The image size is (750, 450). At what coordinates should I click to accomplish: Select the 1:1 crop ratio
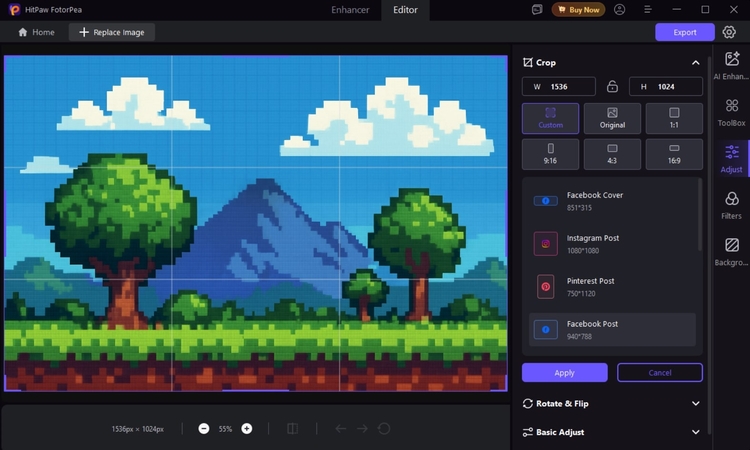674,118
